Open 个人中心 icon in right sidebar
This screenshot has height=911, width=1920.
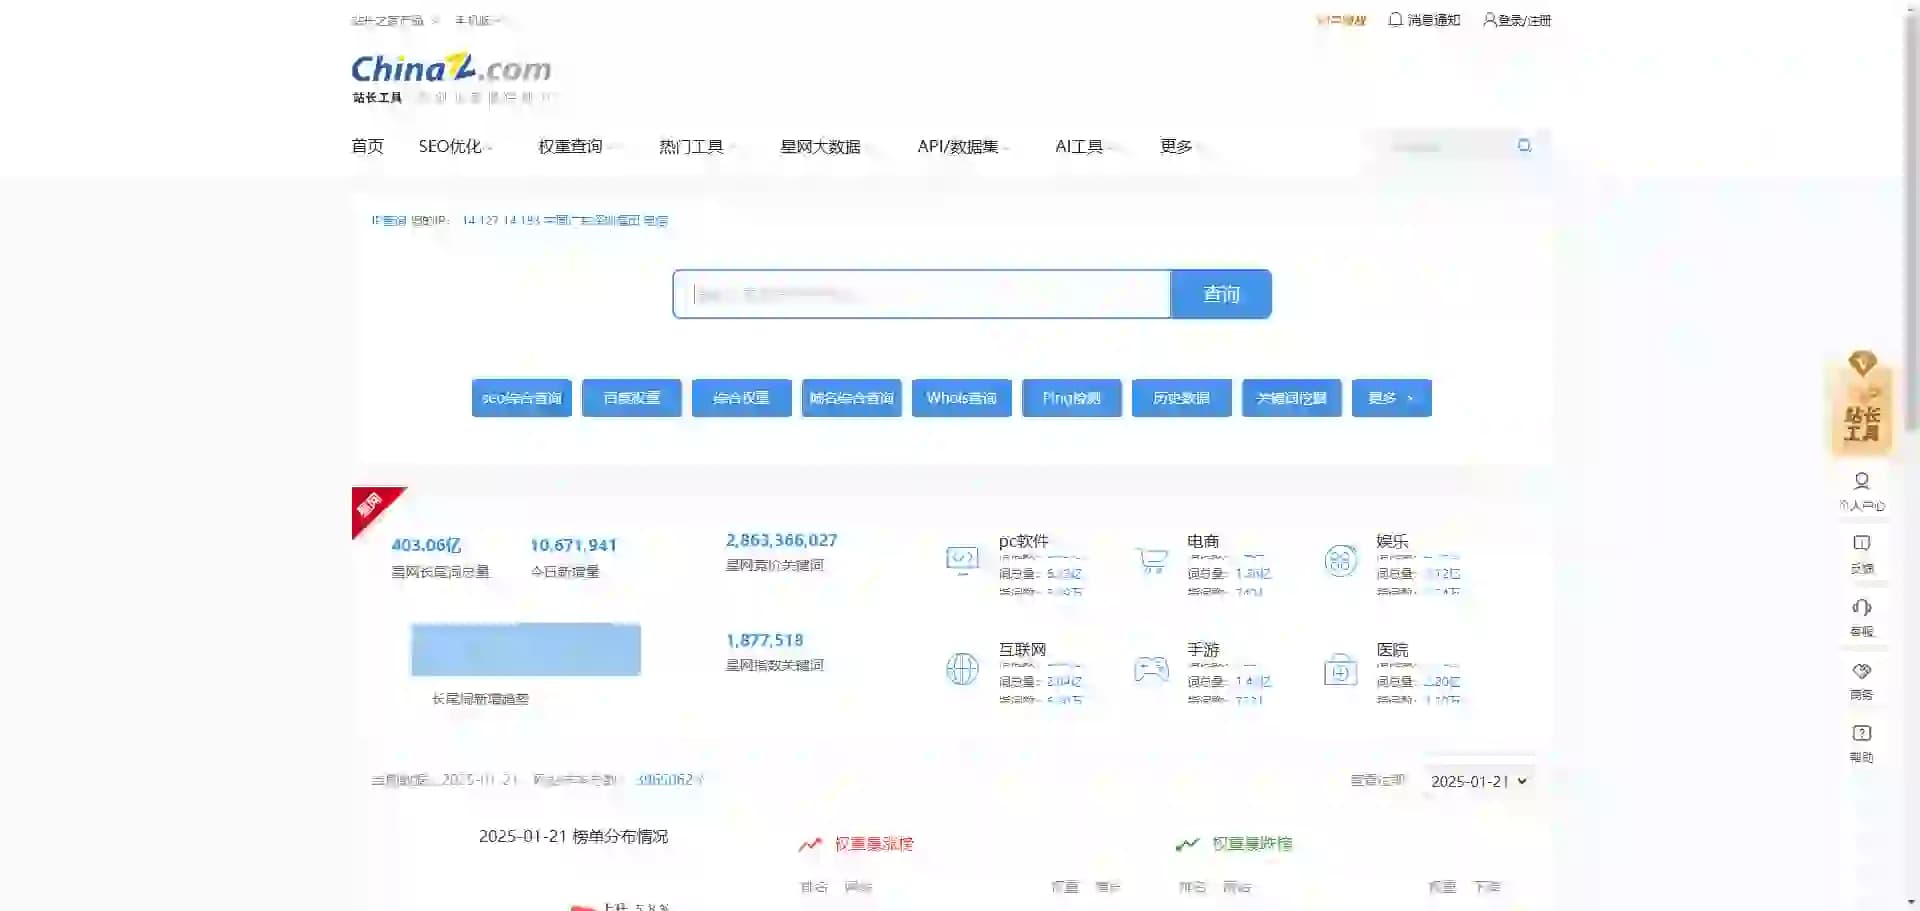1861,481
